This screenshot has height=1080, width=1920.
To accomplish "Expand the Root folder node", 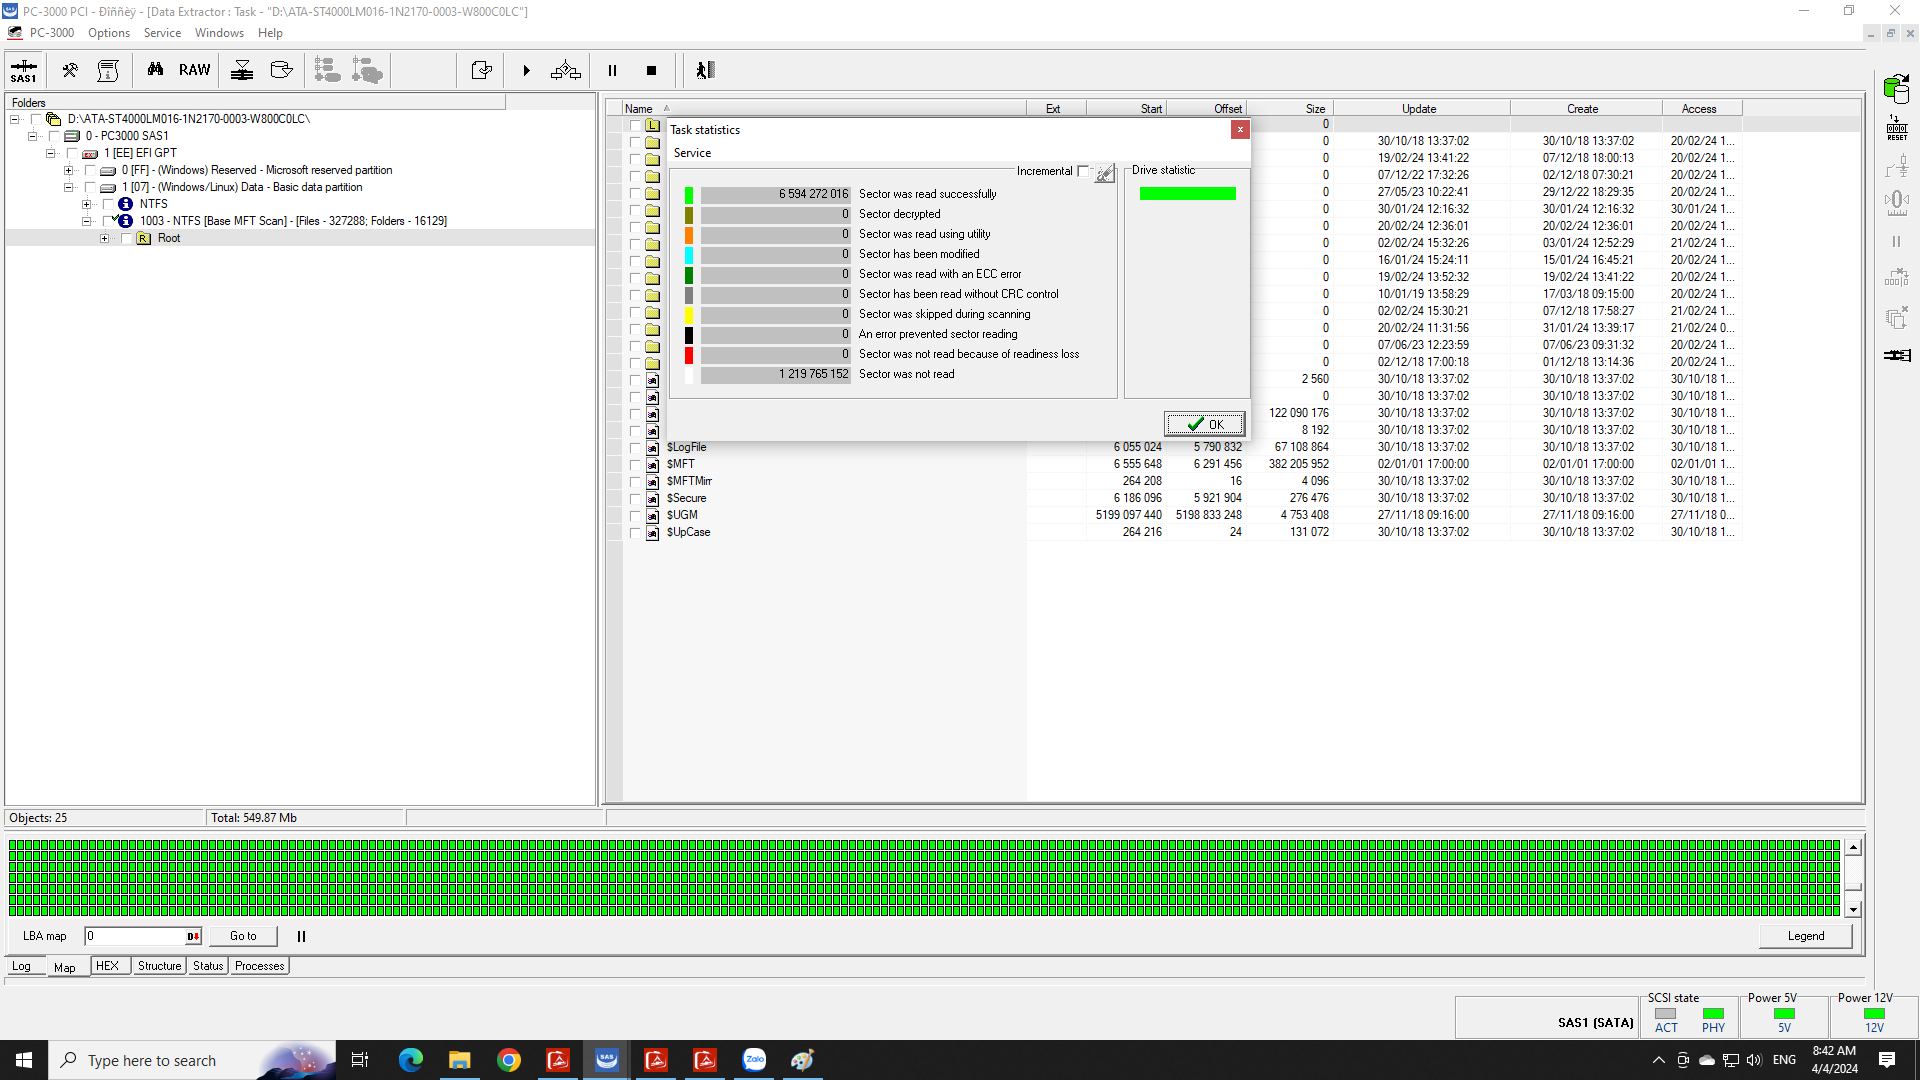I will (x=104, y=238).
